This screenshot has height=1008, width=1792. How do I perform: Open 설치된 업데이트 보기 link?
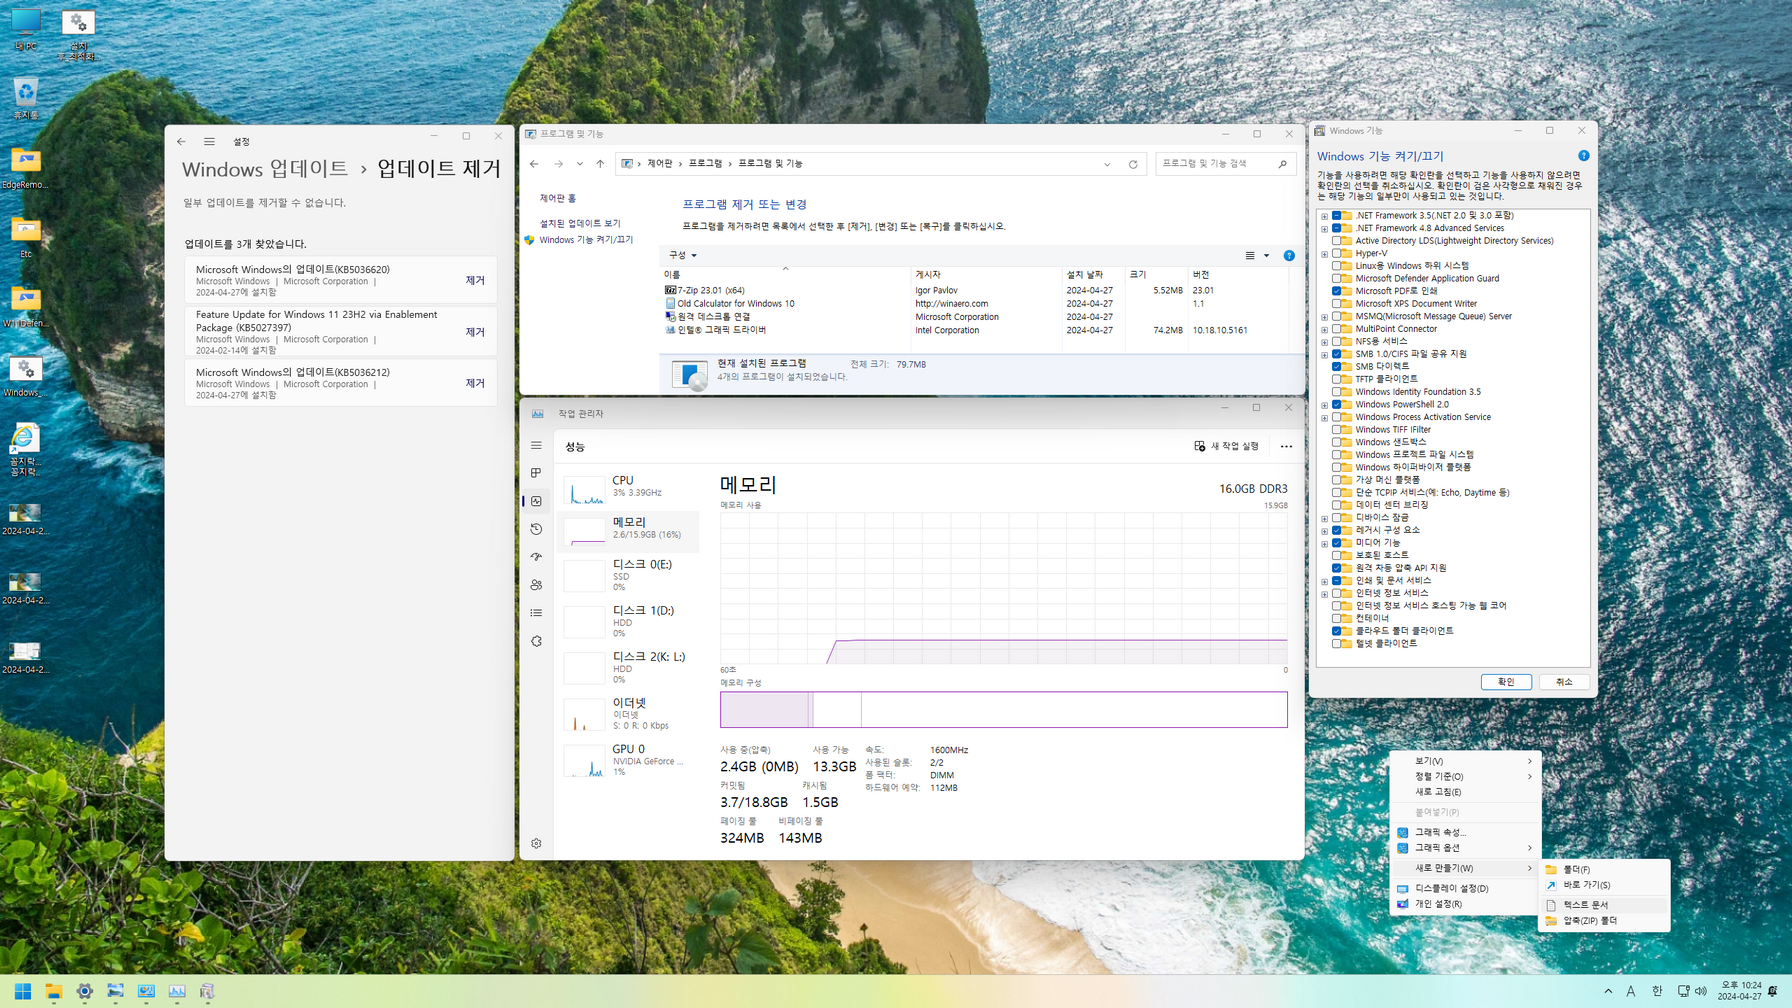pyautogui.click(x=580, y=224)
